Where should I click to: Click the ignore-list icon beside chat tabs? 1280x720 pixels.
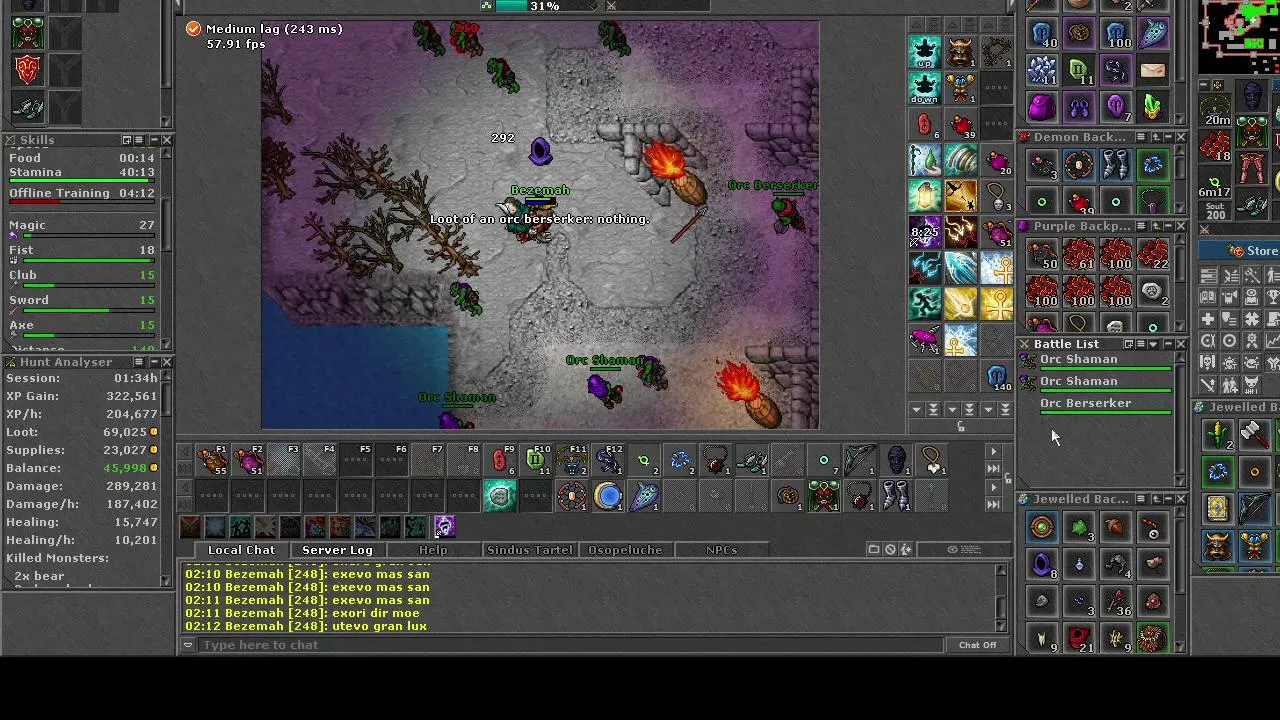(890, 549)
